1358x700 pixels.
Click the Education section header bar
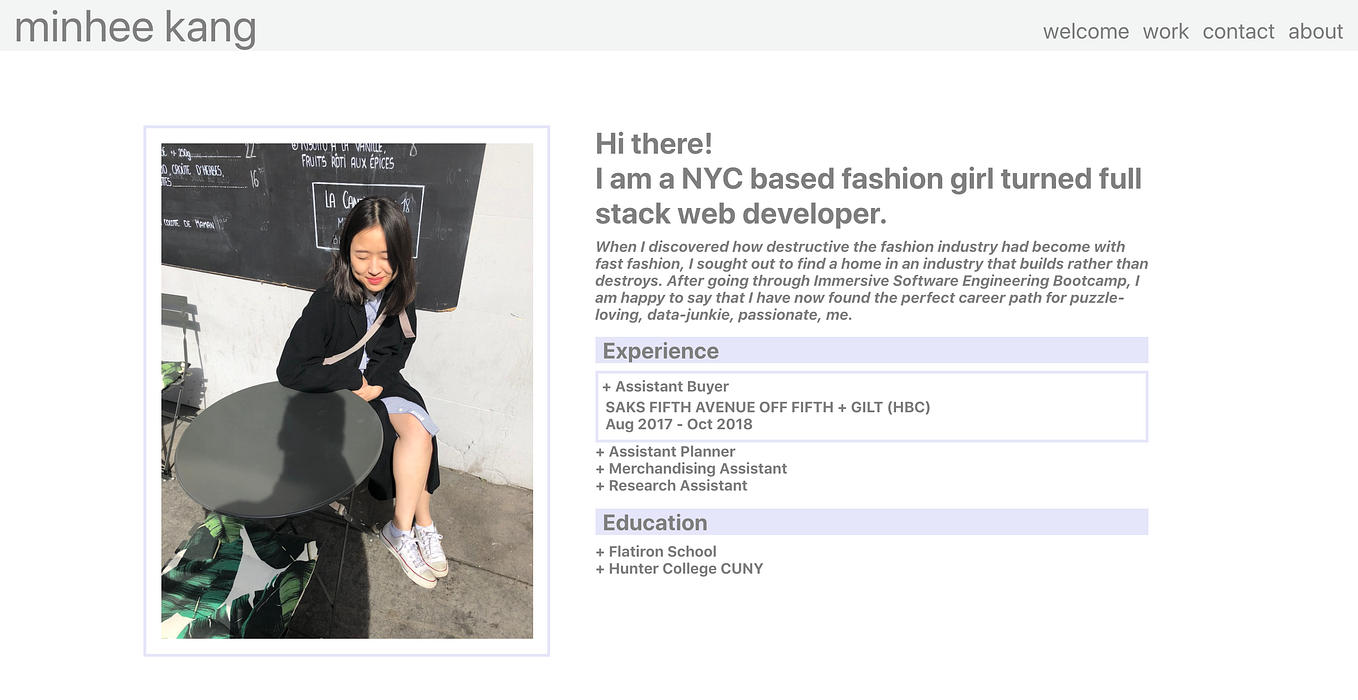point(871,522)
